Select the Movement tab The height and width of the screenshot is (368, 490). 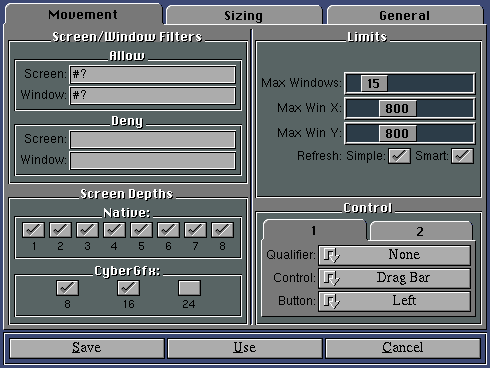(83, 14)
